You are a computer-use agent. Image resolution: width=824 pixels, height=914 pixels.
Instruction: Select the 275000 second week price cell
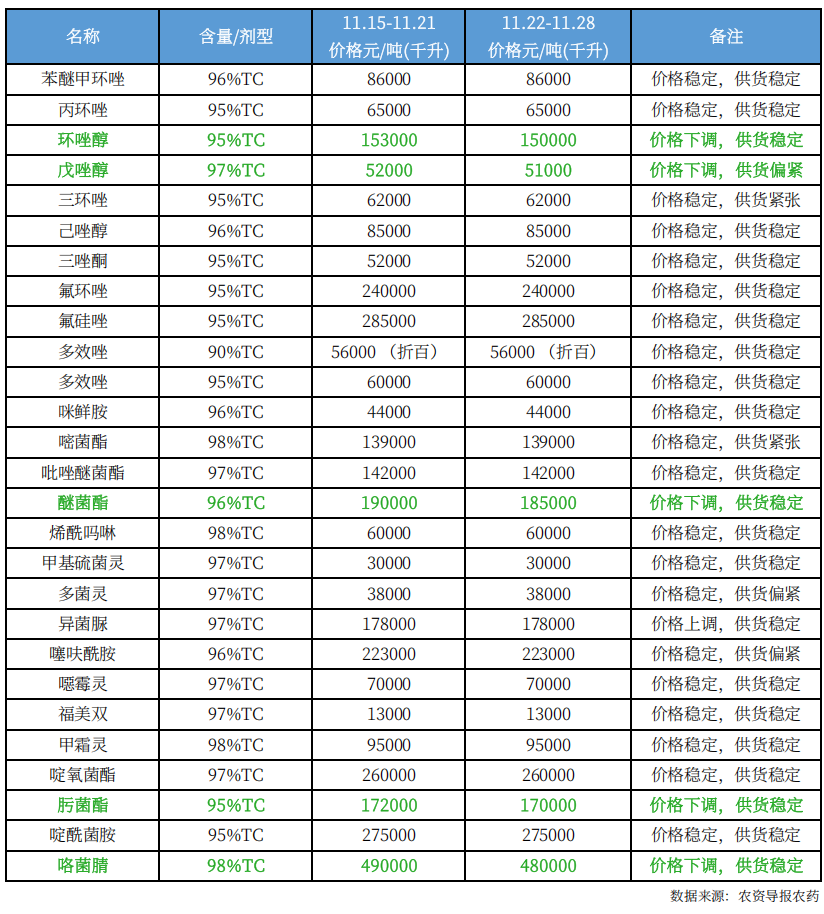click(548, 835)
